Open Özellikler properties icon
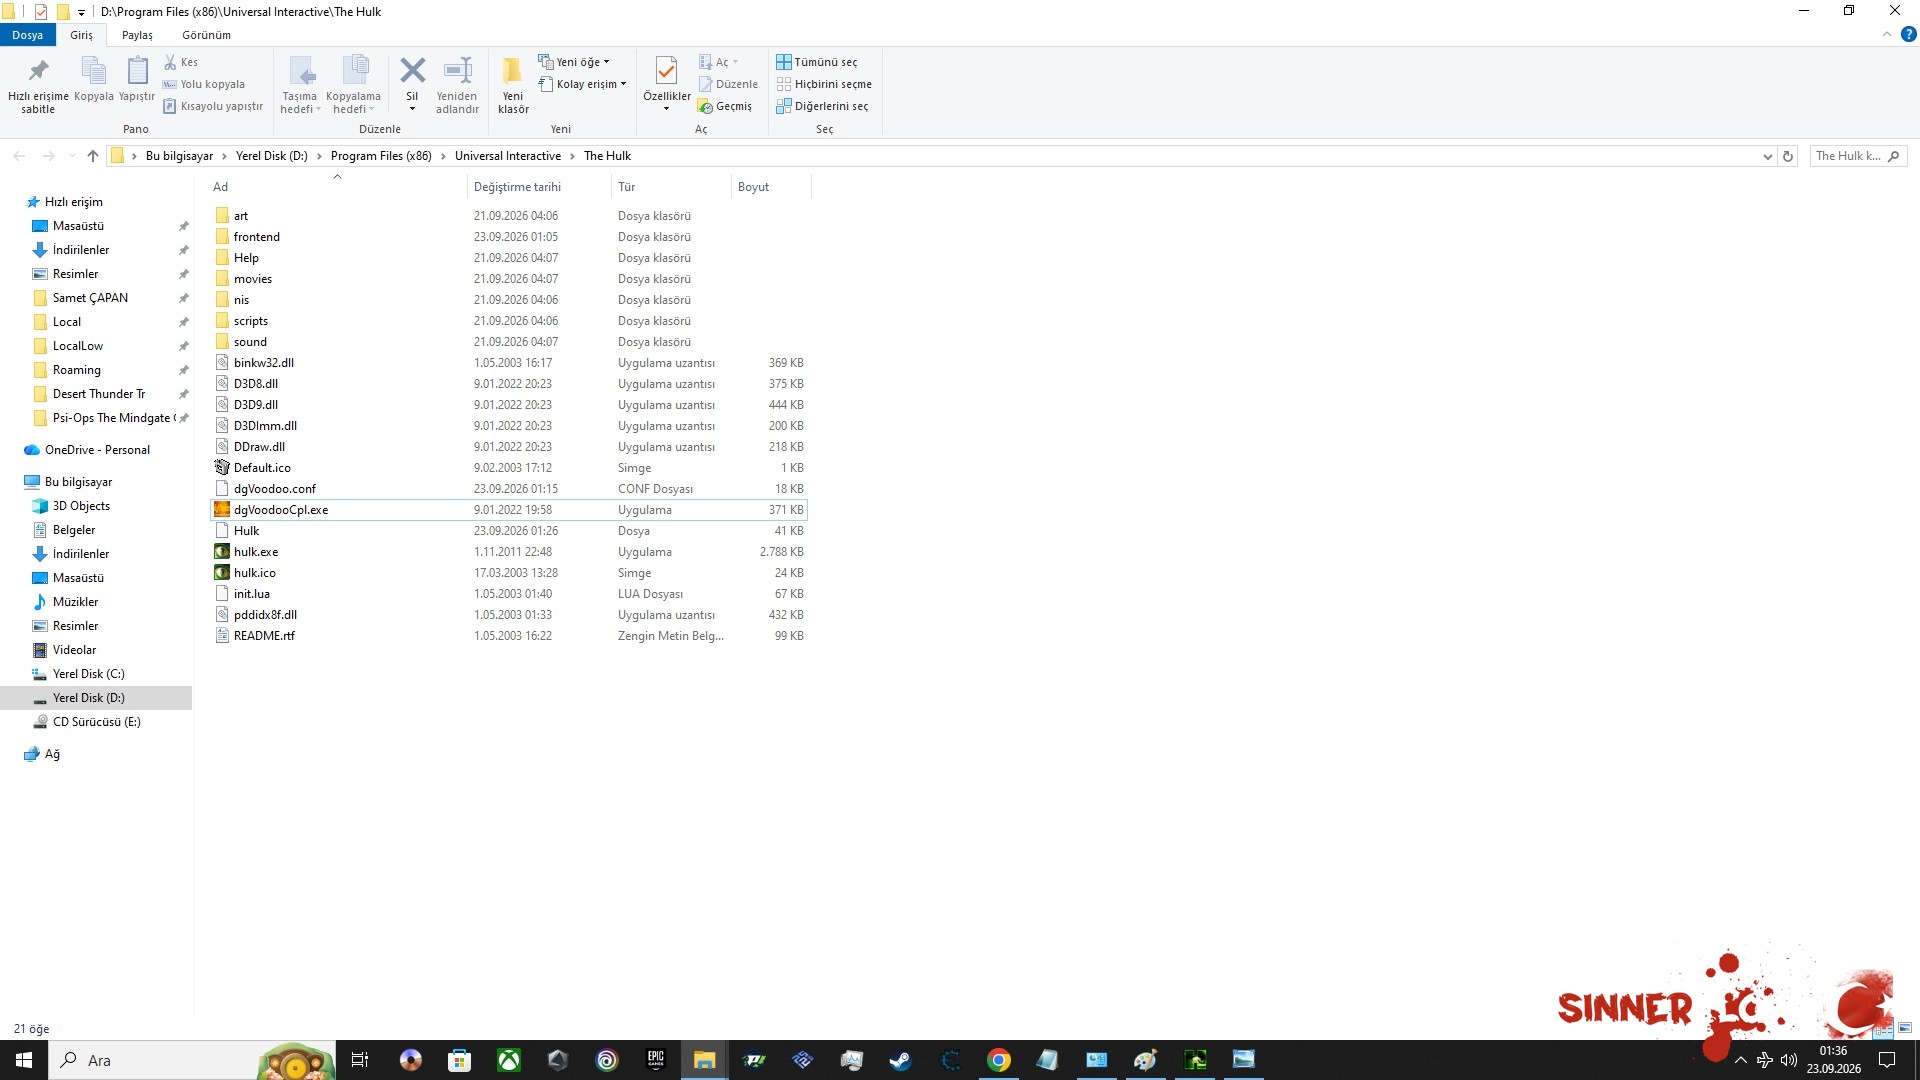 666,72
